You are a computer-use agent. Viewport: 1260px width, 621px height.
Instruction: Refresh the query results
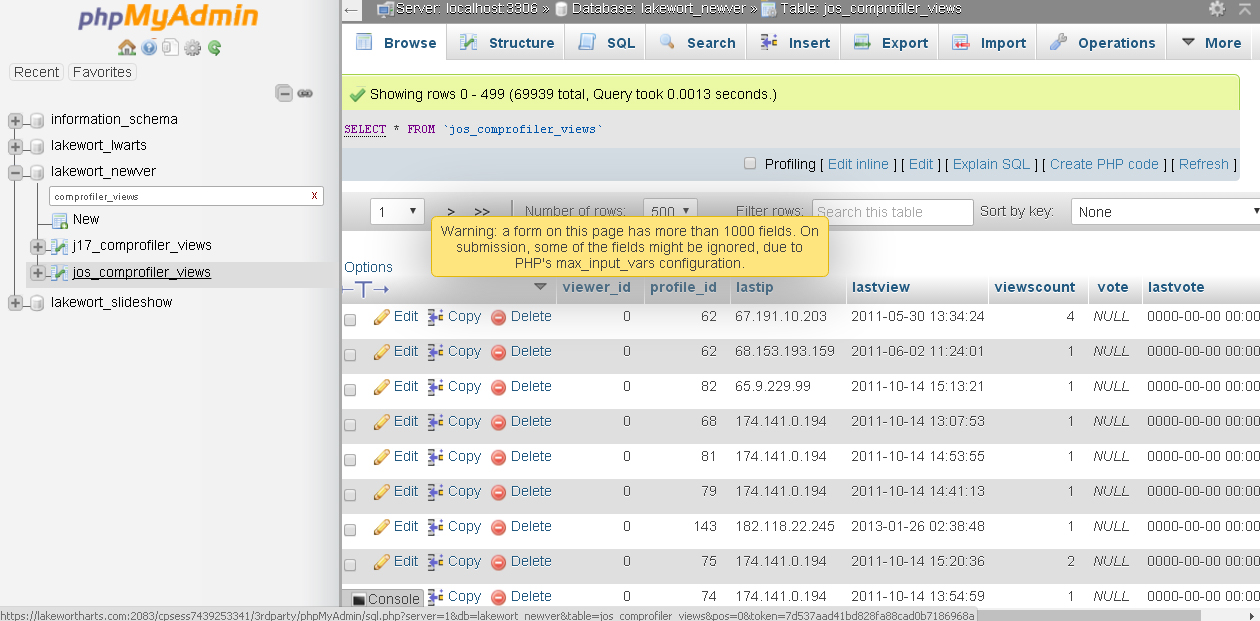[x=1204, y=164]
